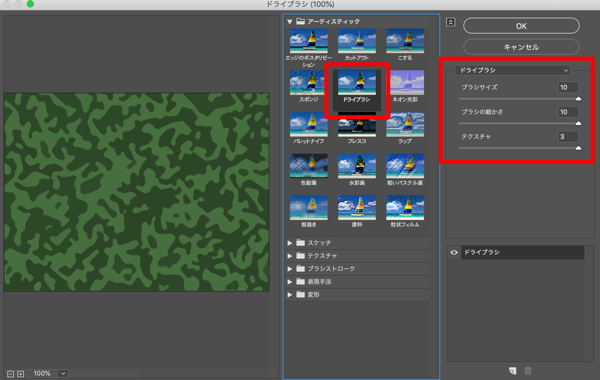Choose the ネオン光彩 filter thumbnail

[405, 83]
